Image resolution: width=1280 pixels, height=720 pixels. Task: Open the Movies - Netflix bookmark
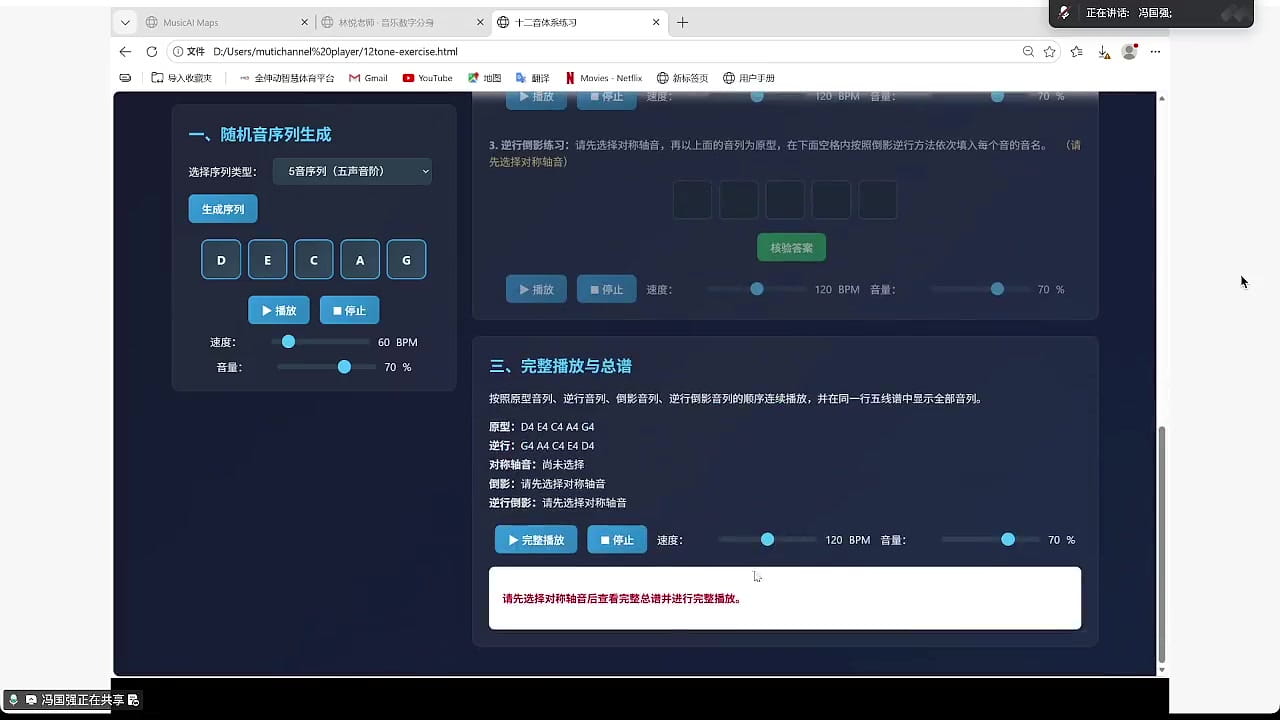[x=603, y=78]
